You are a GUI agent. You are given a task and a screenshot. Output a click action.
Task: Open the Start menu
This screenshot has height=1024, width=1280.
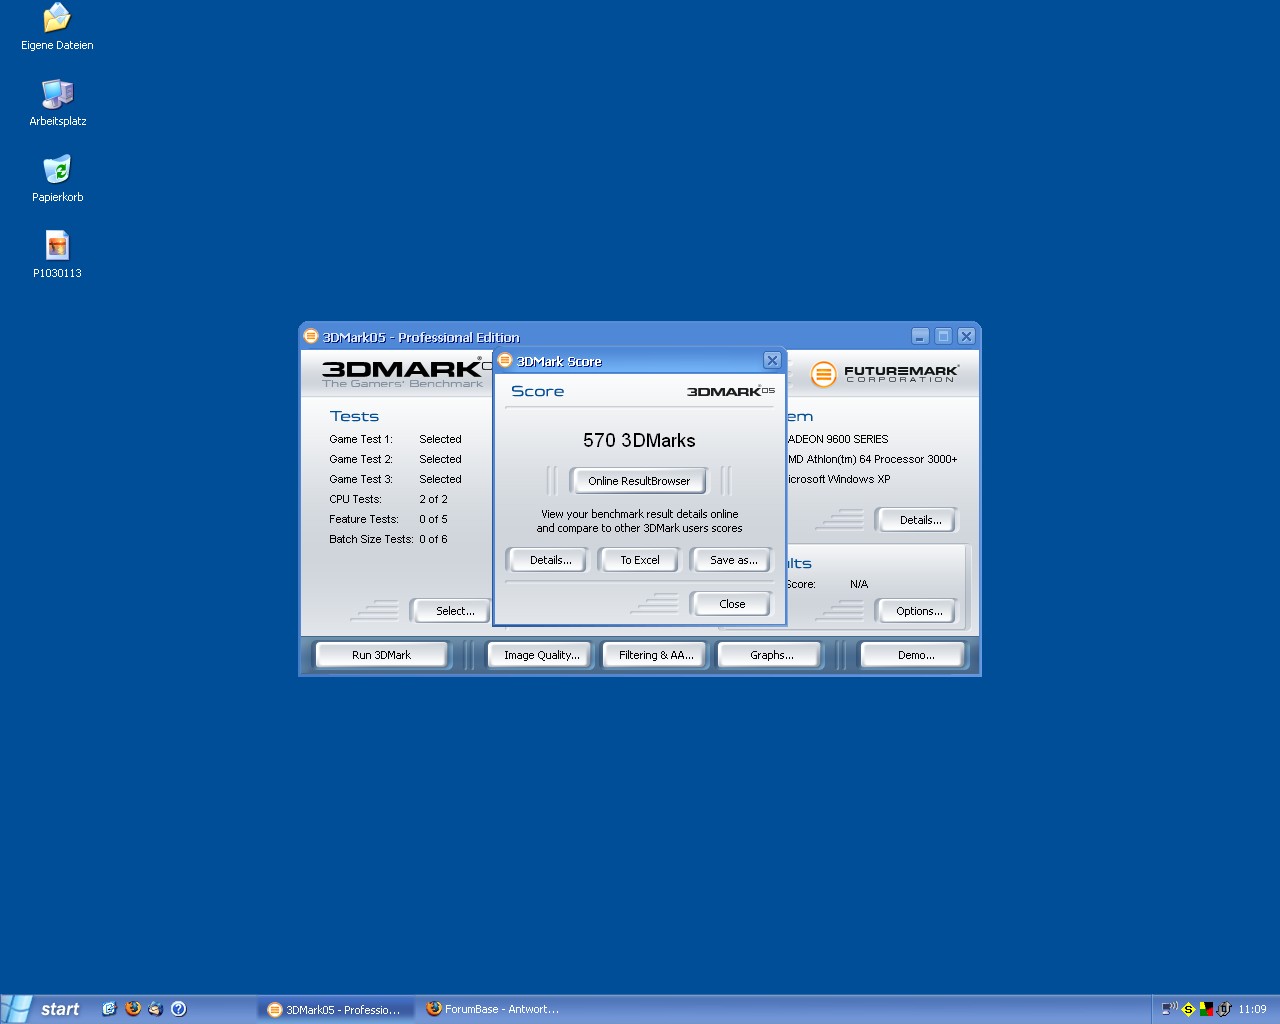pyautogui.click(x=44, y=1009)
